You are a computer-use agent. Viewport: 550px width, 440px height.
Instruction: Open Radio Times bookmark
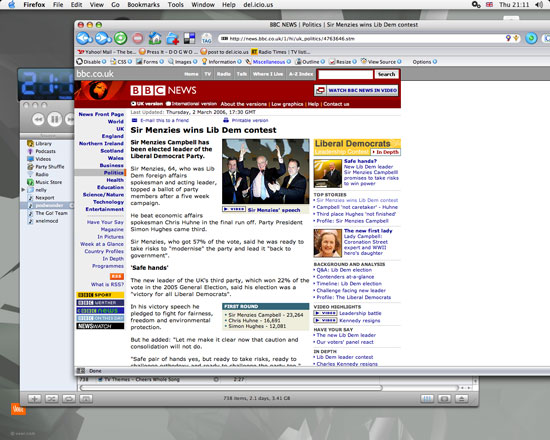pos(280,52)
